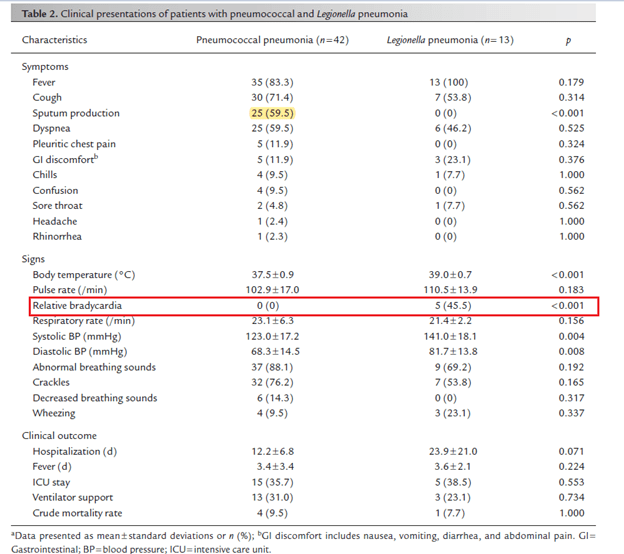Click the Symptoms section heading
Viewport: 624px width, 554px height.
[x=45, y=67]
